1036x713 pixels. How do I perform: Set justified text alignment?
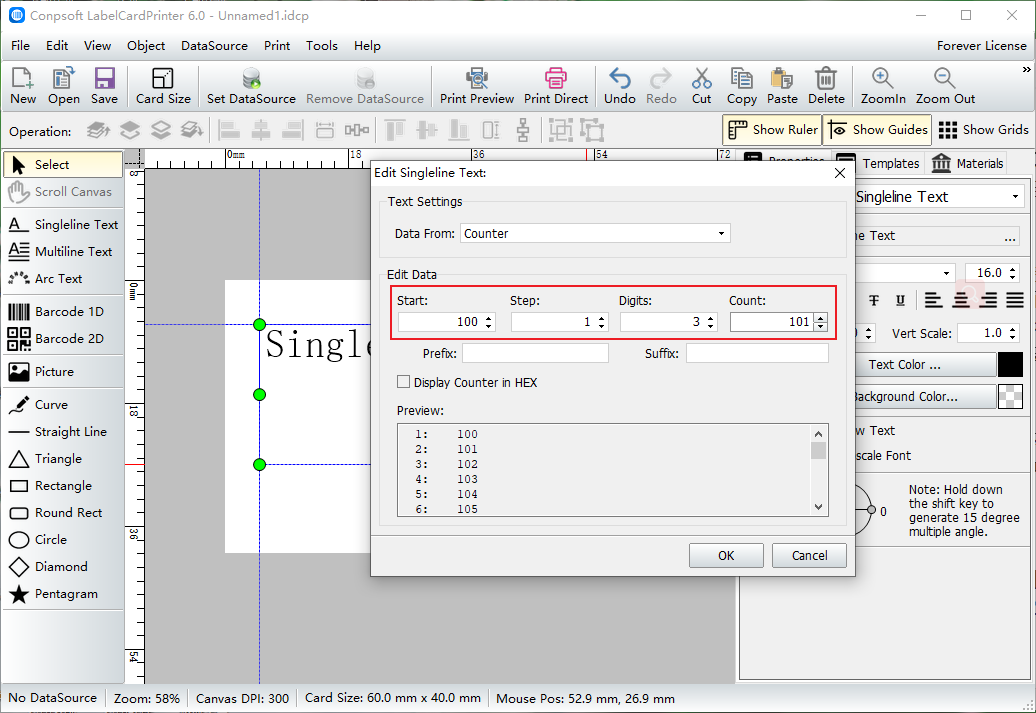point(1015,301)
